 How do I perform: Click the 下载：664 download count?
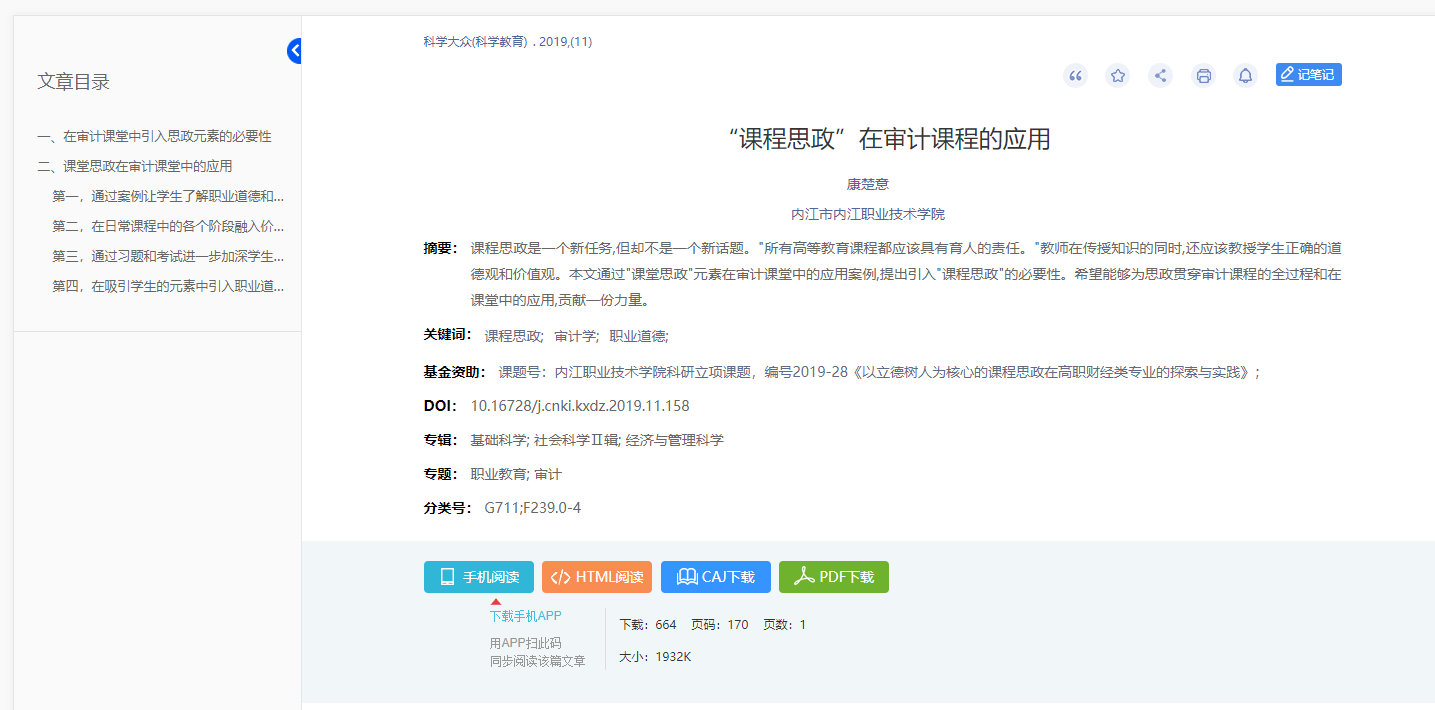pos(648,625)
